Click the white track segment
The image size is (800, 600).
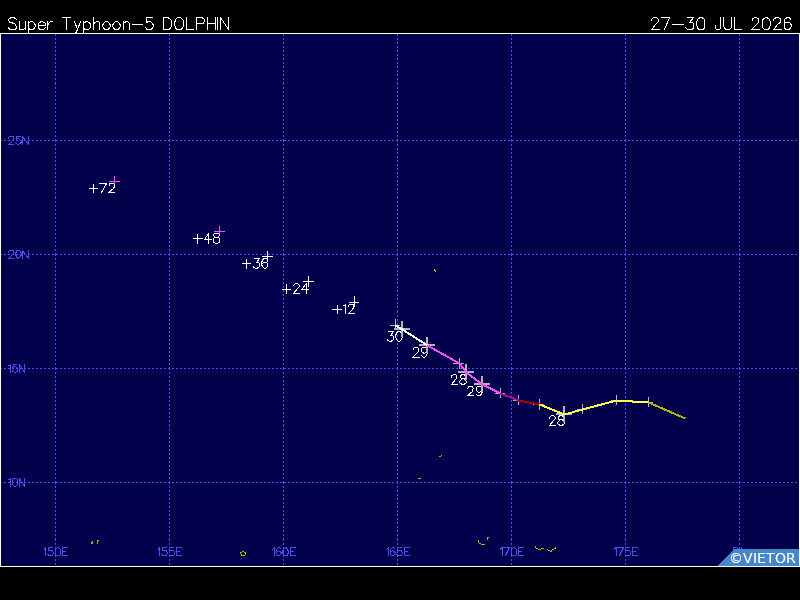coord(414,337)
